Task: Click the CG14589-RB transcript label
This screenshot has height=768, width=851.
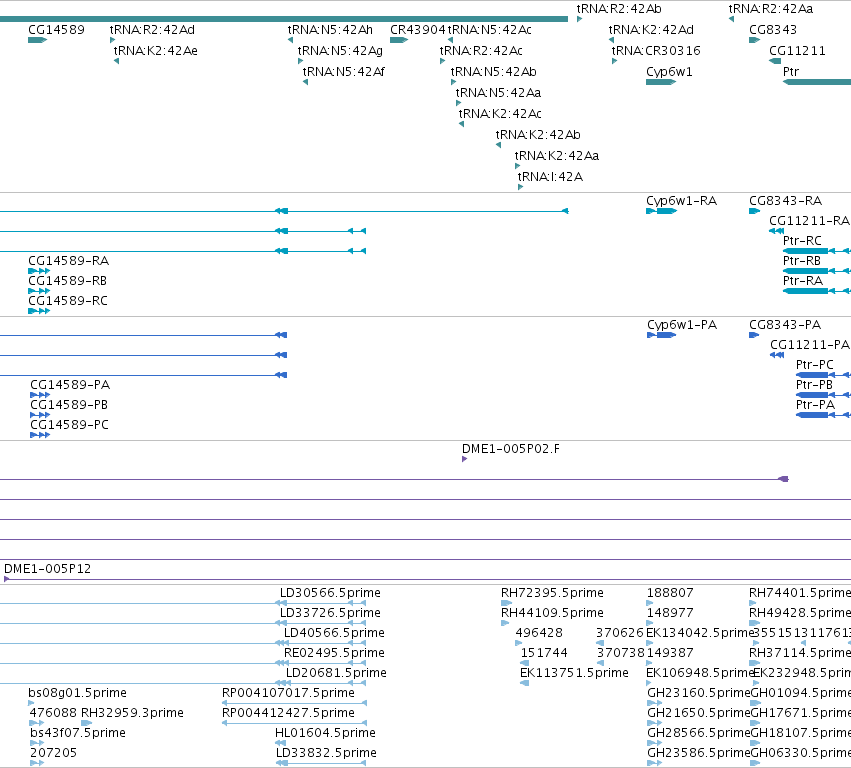Action: click(68, 281)
